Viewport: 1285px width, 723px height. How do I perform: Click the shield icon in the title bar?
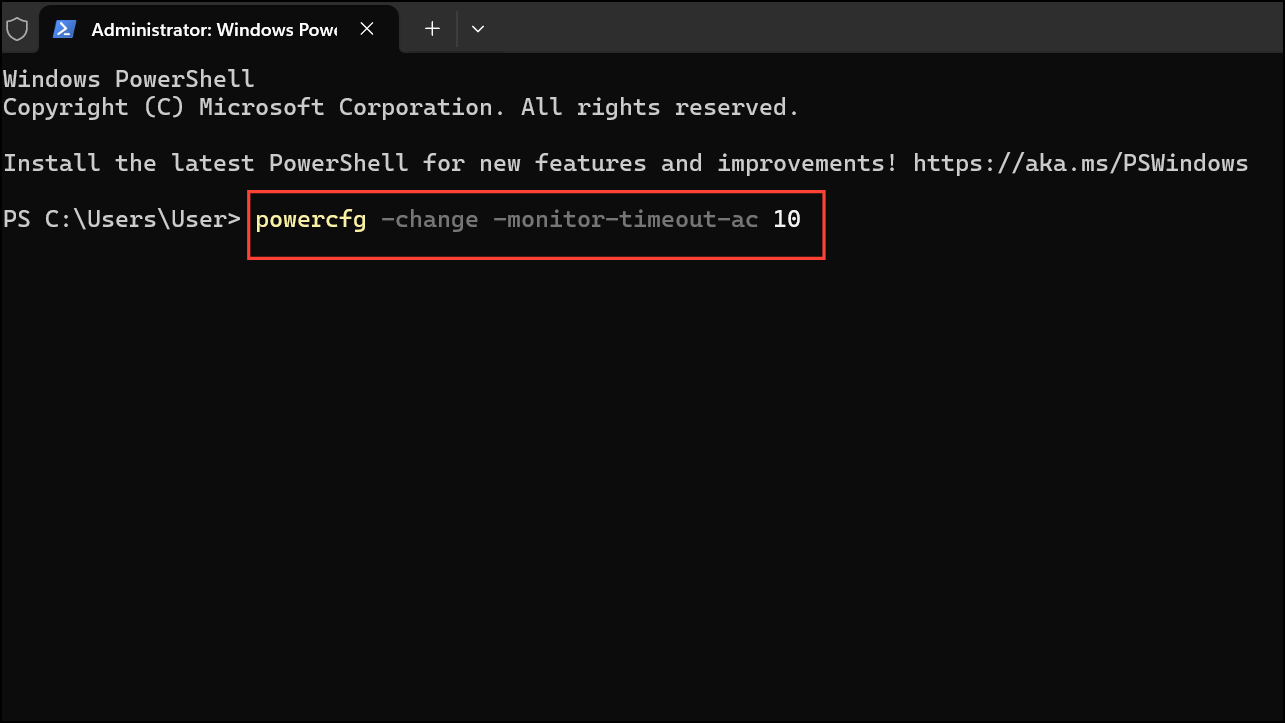click(17, 29)
